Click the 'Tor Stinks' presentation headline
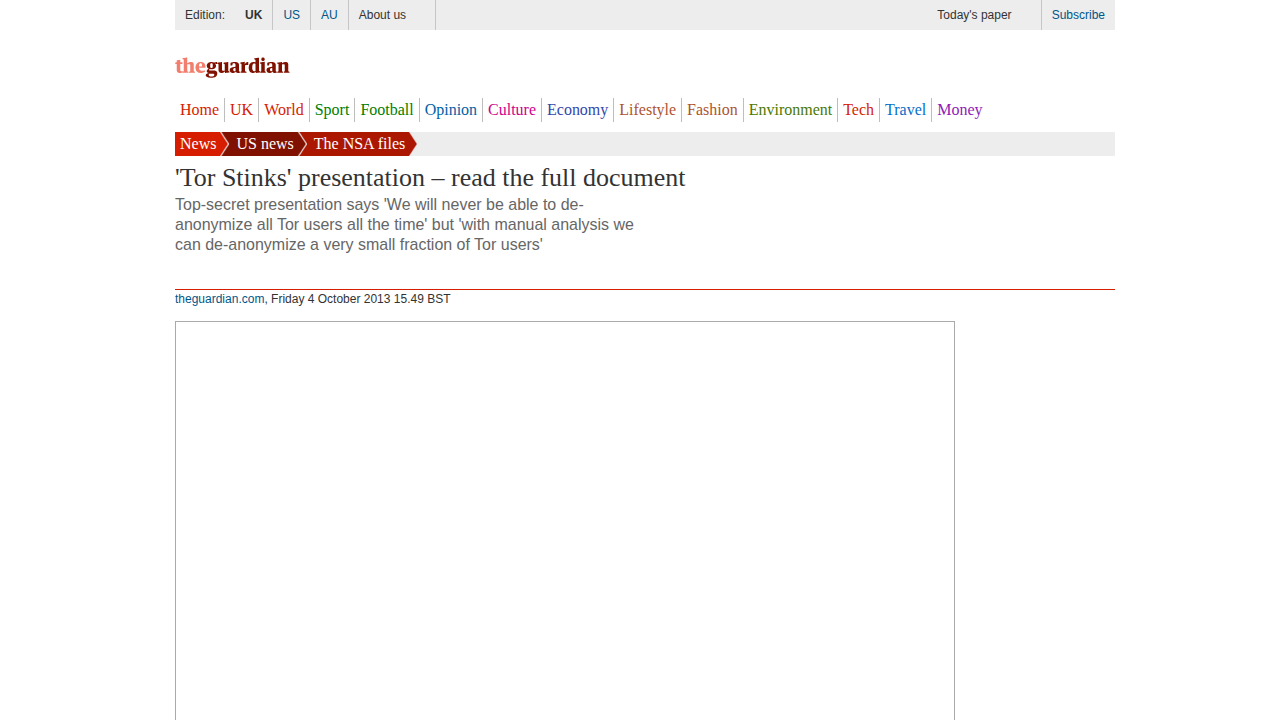1280x720 pixels. pyautogui.click(x=430, y=178)
